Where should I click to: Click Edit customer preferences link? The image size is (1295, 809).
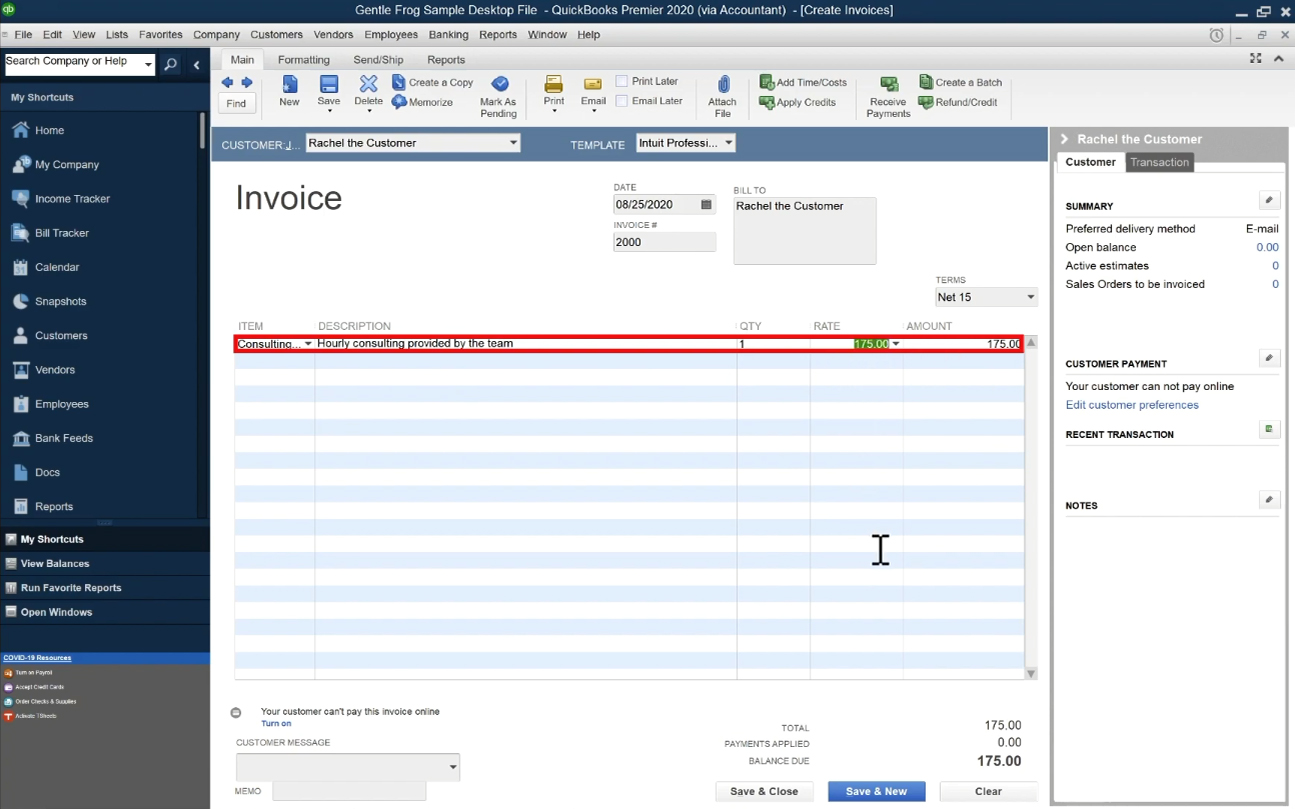click(x=1132, y=405)
